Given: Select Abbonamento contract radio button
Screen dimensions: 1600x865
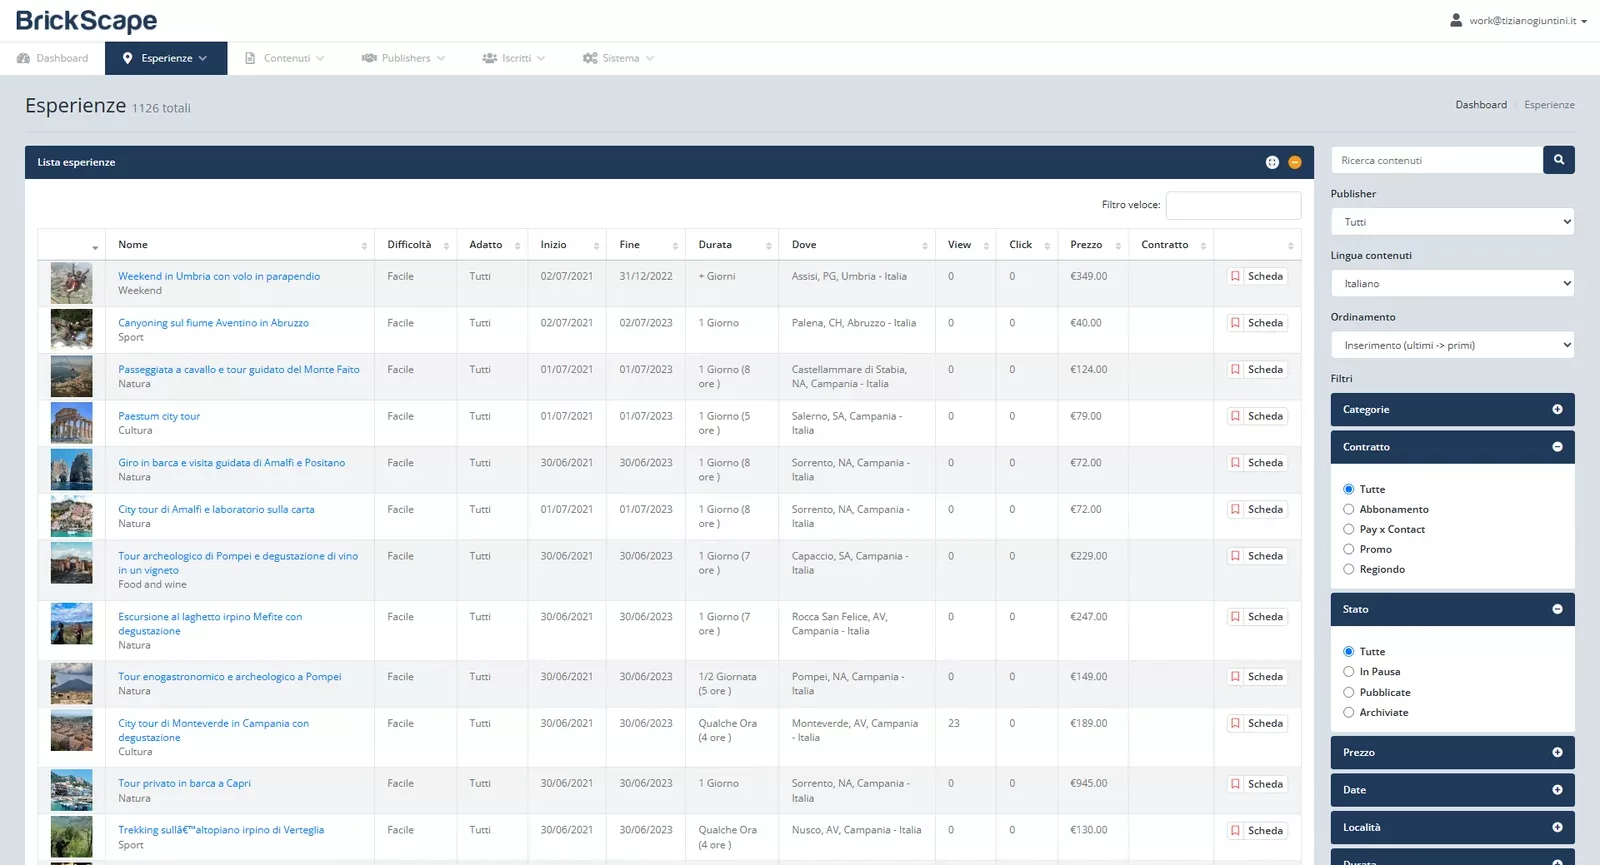Looking at the screenshot, I should (x=1349, y=509).
